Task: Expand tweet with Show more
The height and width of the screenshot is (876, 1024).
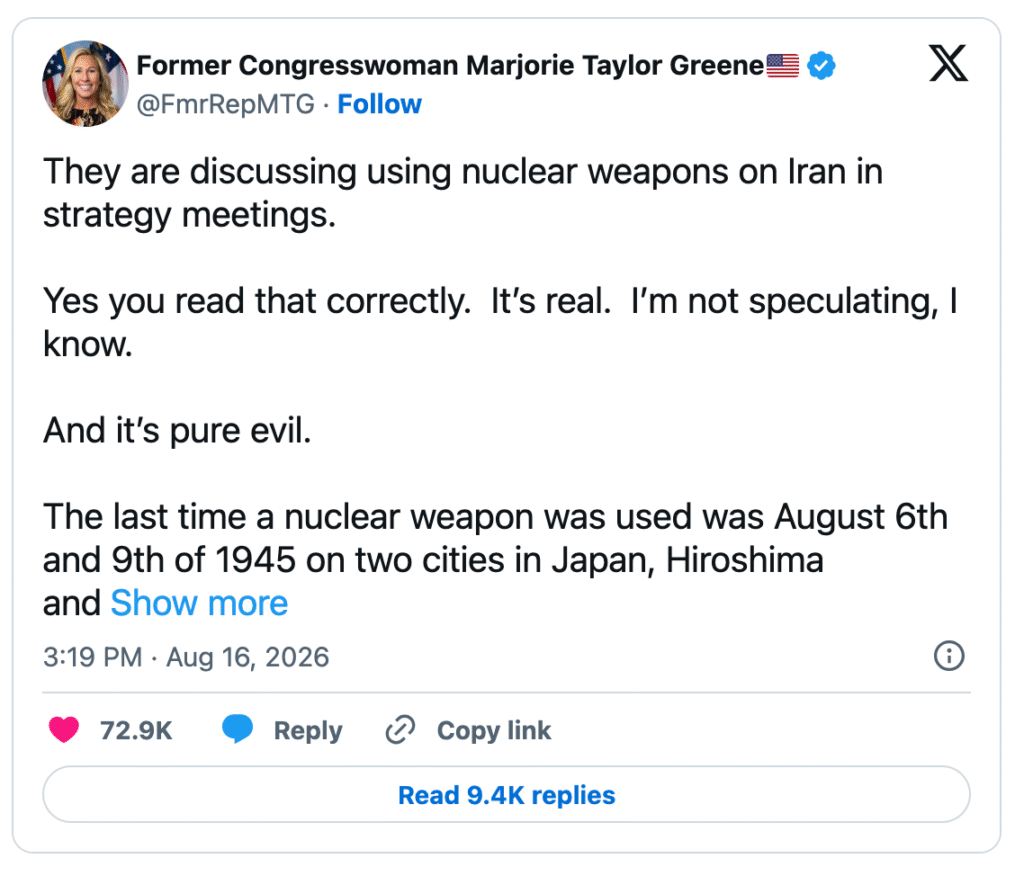Action: point(199,602)
